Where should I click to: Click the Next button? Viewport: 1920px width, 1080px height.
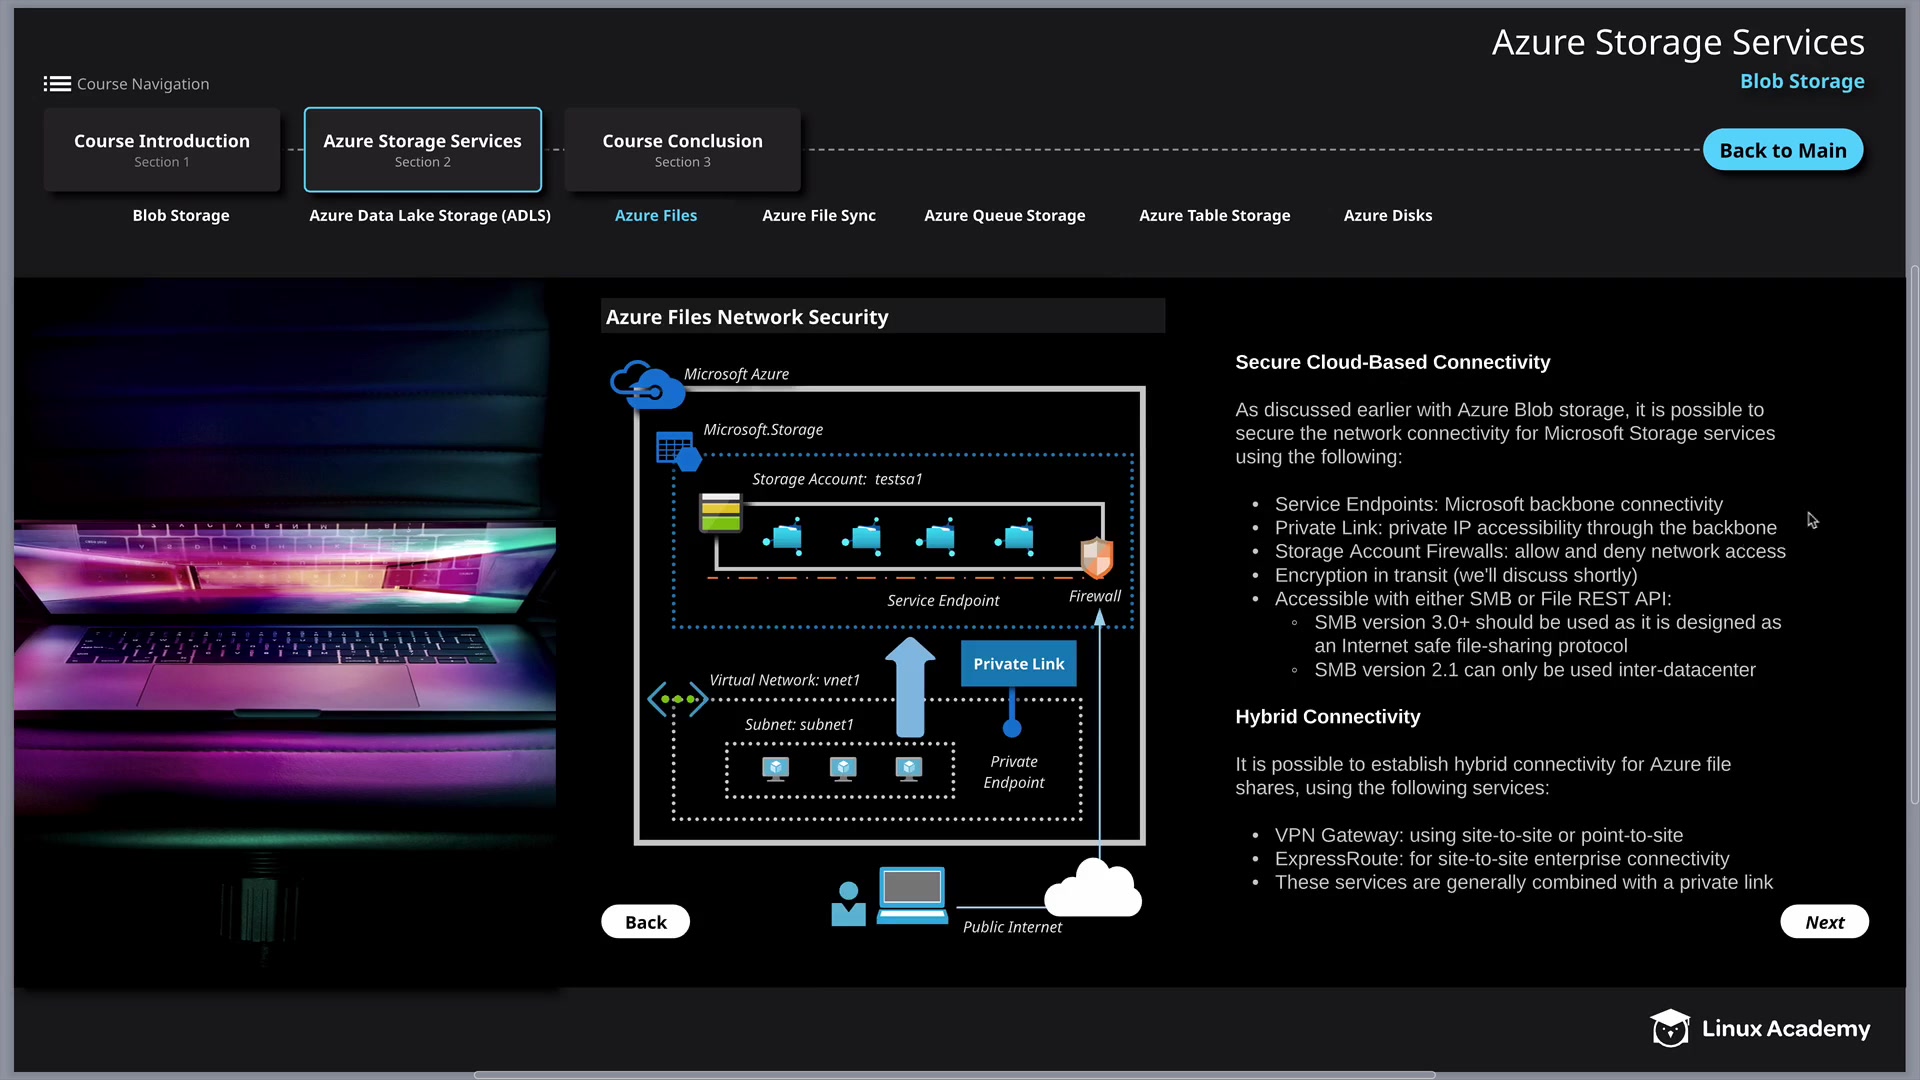point(1823,922)
